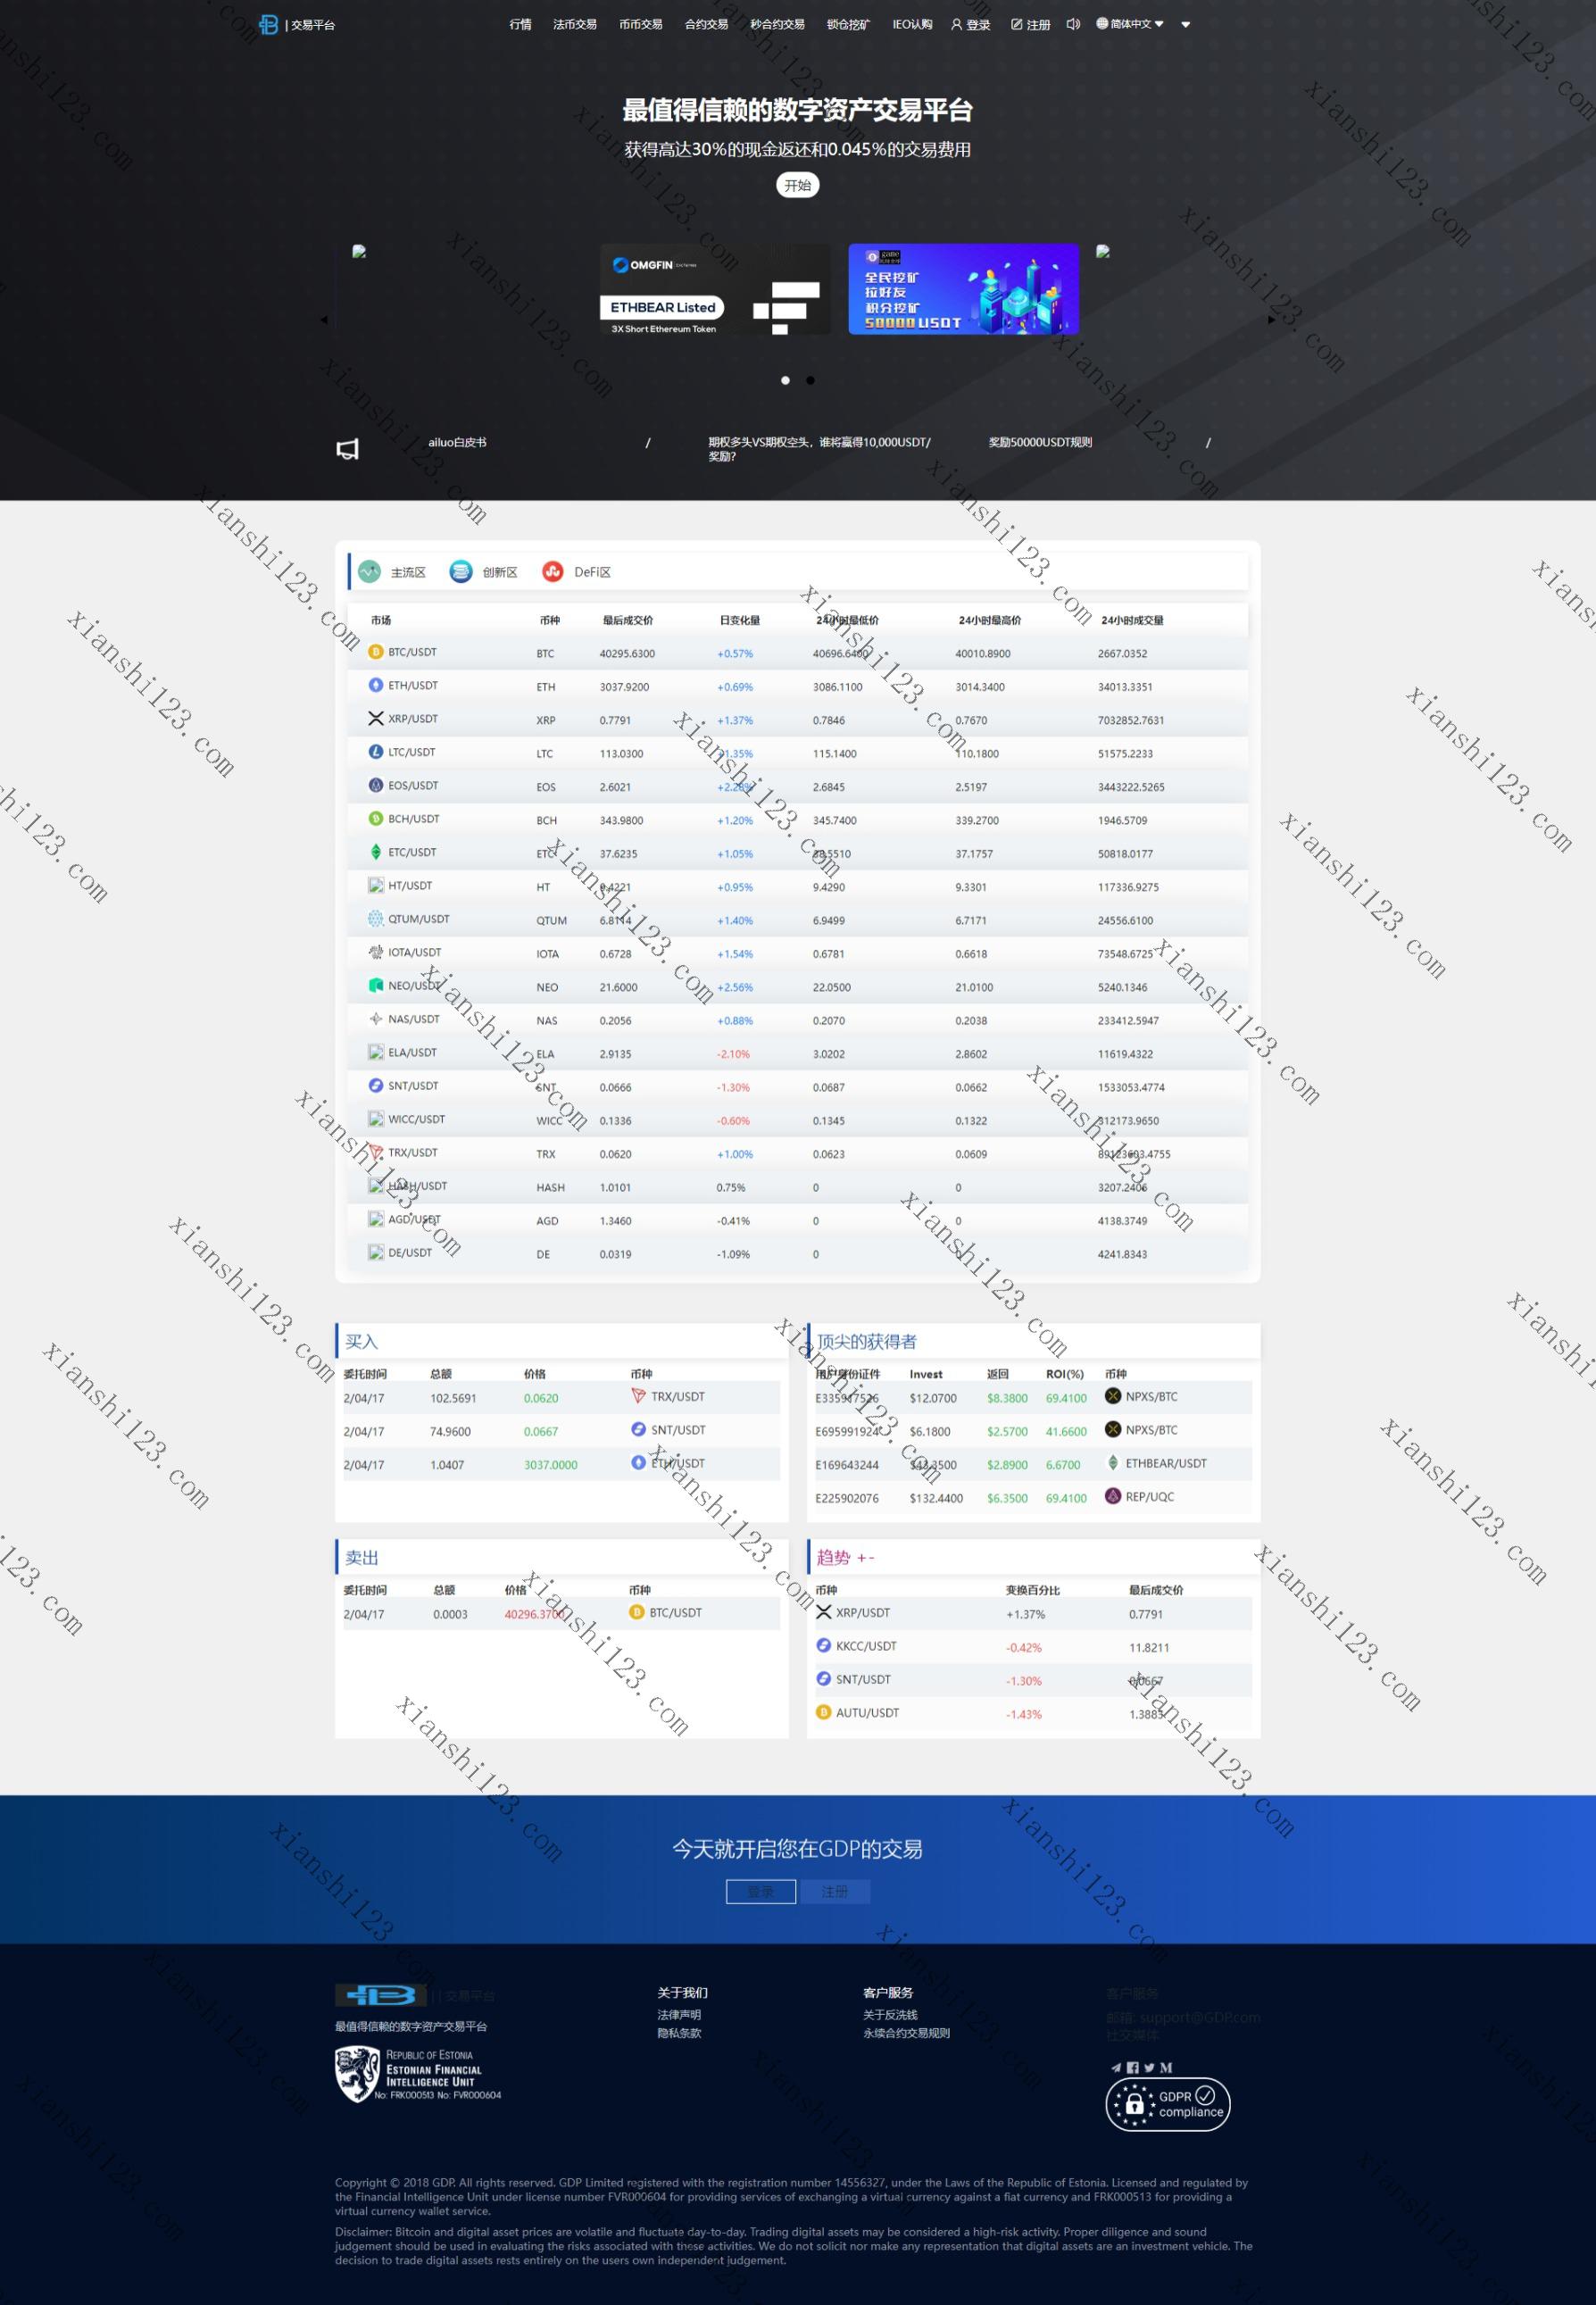Viewport: 1596px width, 2305px height.
Task: Open the 全民挖矿 50000 USDT banner
Action: tap(964, 289)
